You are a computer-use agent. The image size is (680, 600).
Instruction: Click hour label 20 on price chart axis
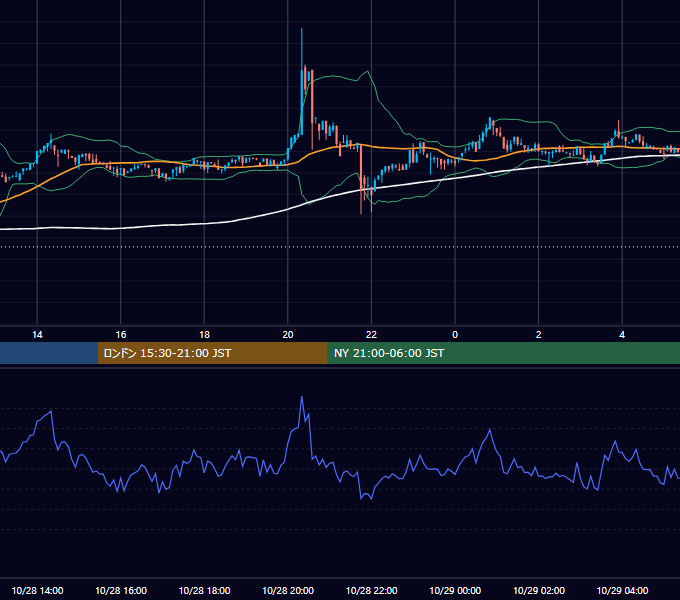[288, 335]
